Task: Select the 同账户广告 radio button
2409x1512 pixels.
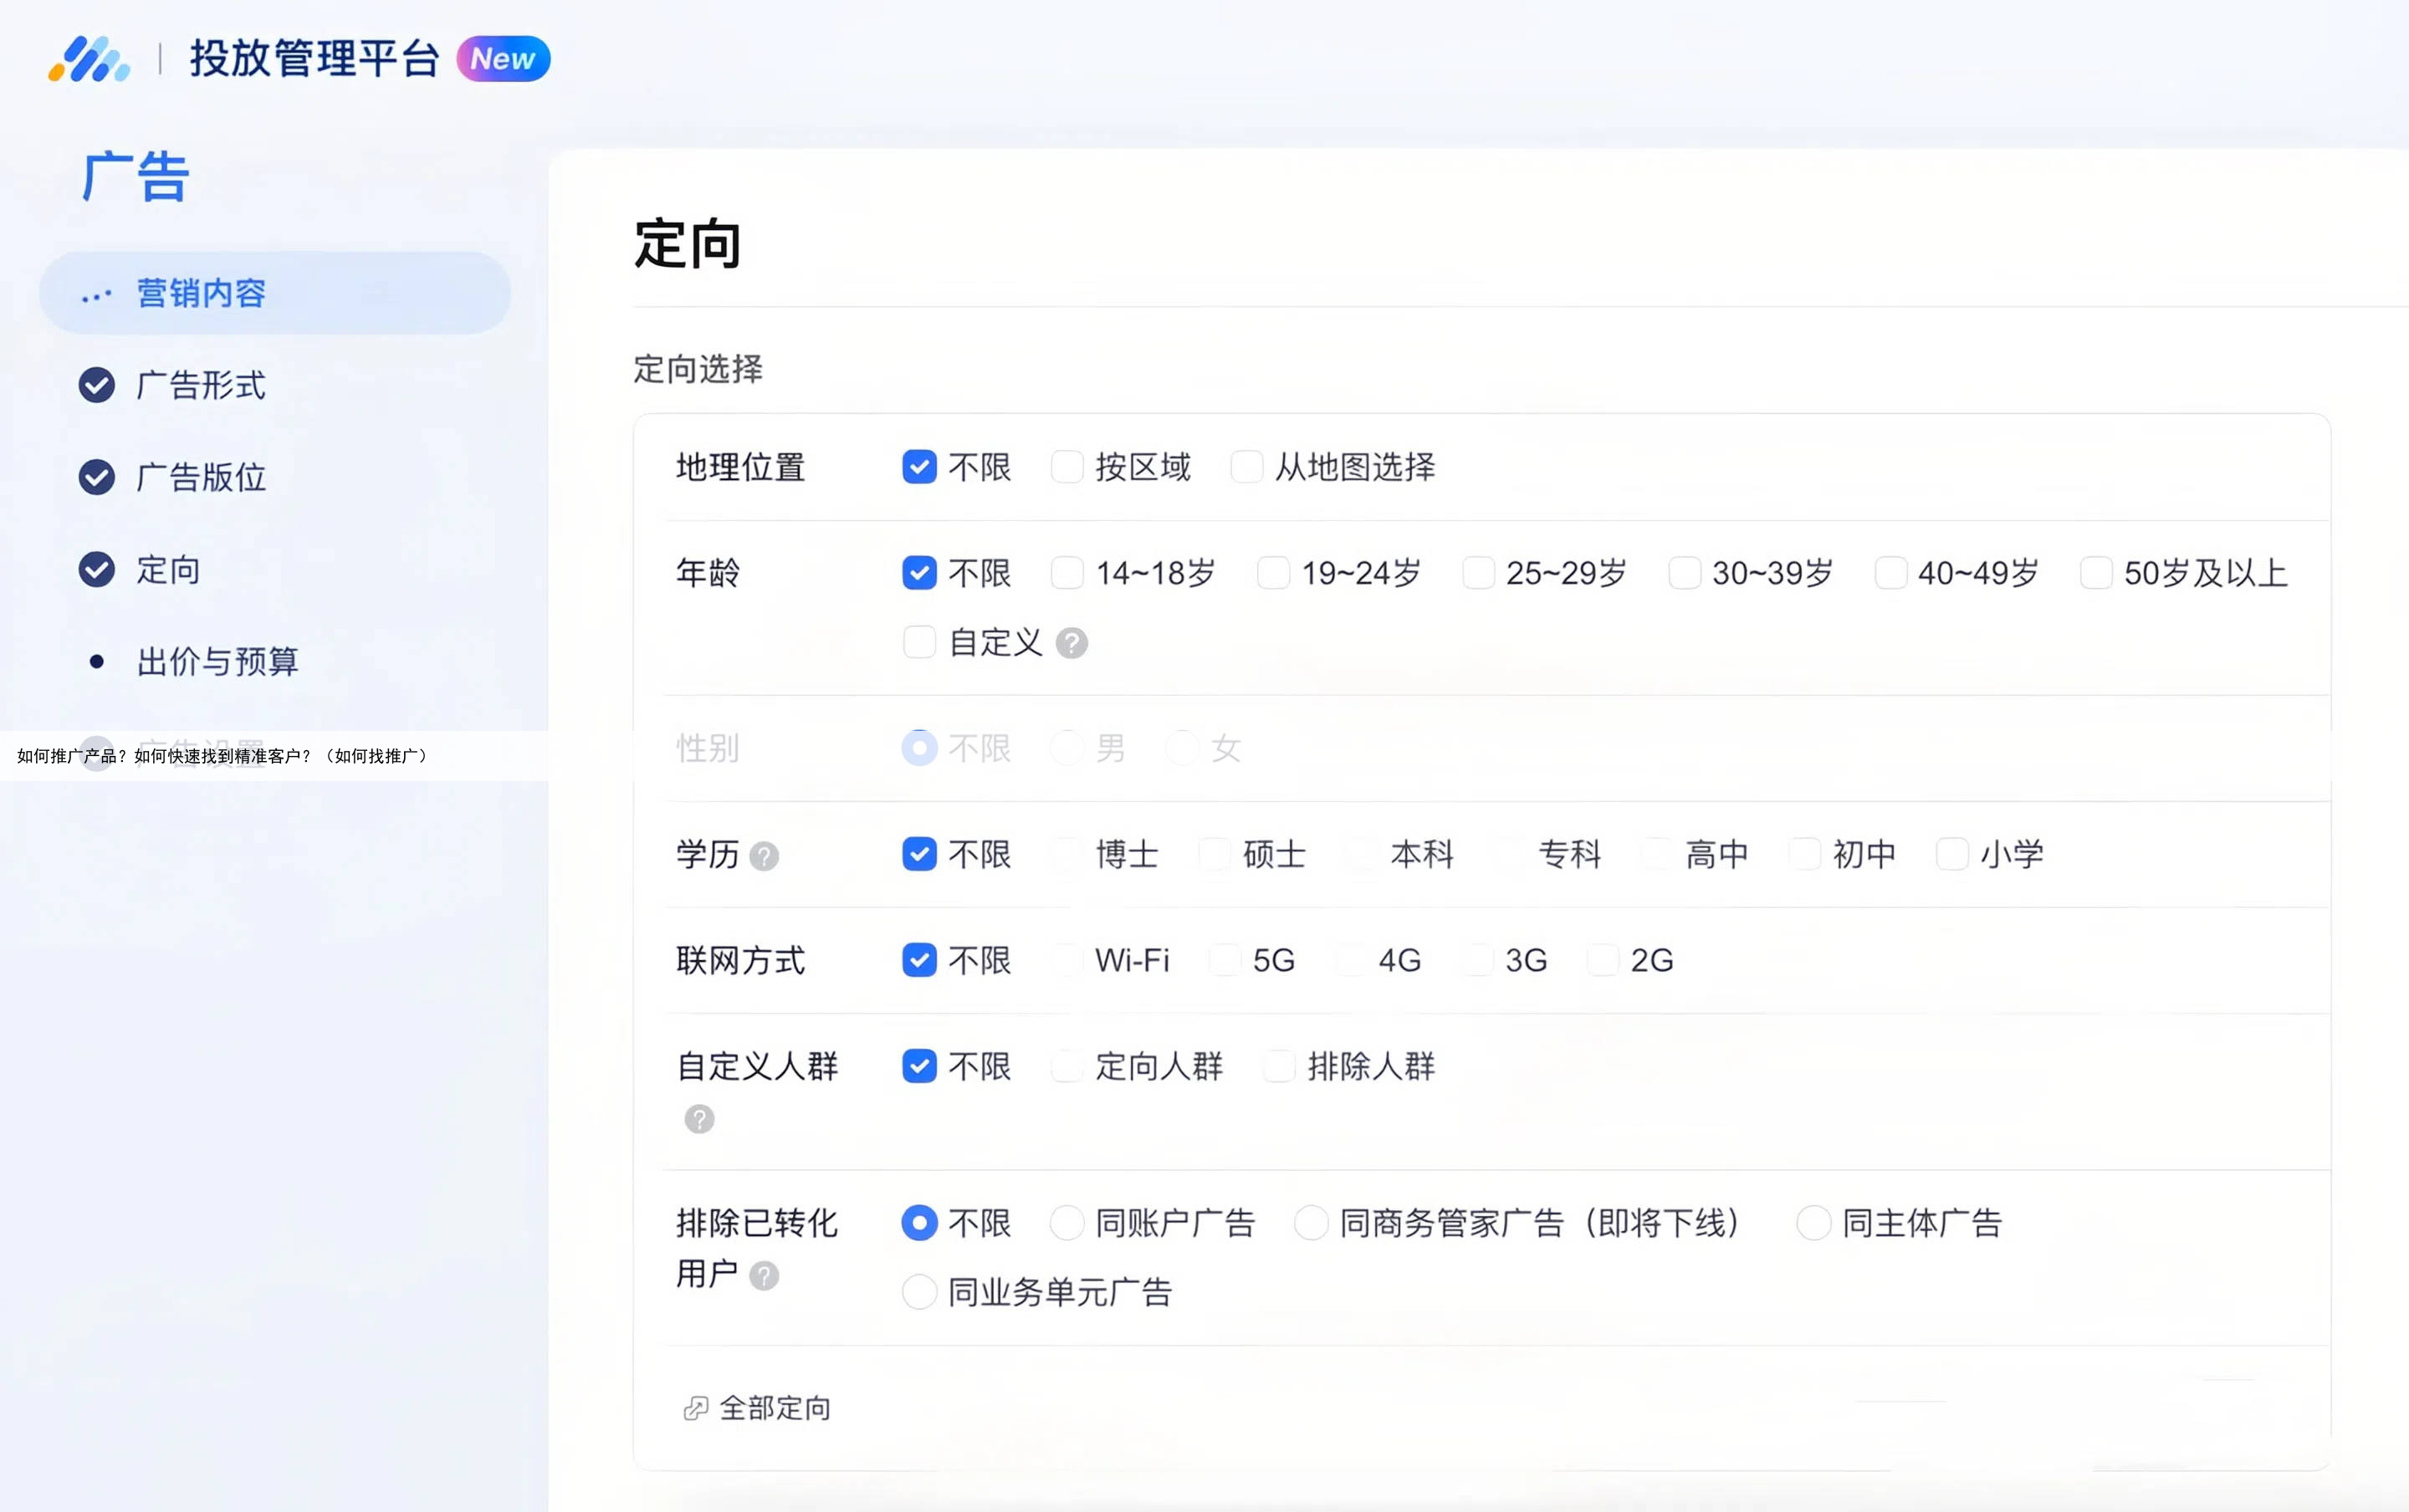Action: [x=1067, y=1223]
